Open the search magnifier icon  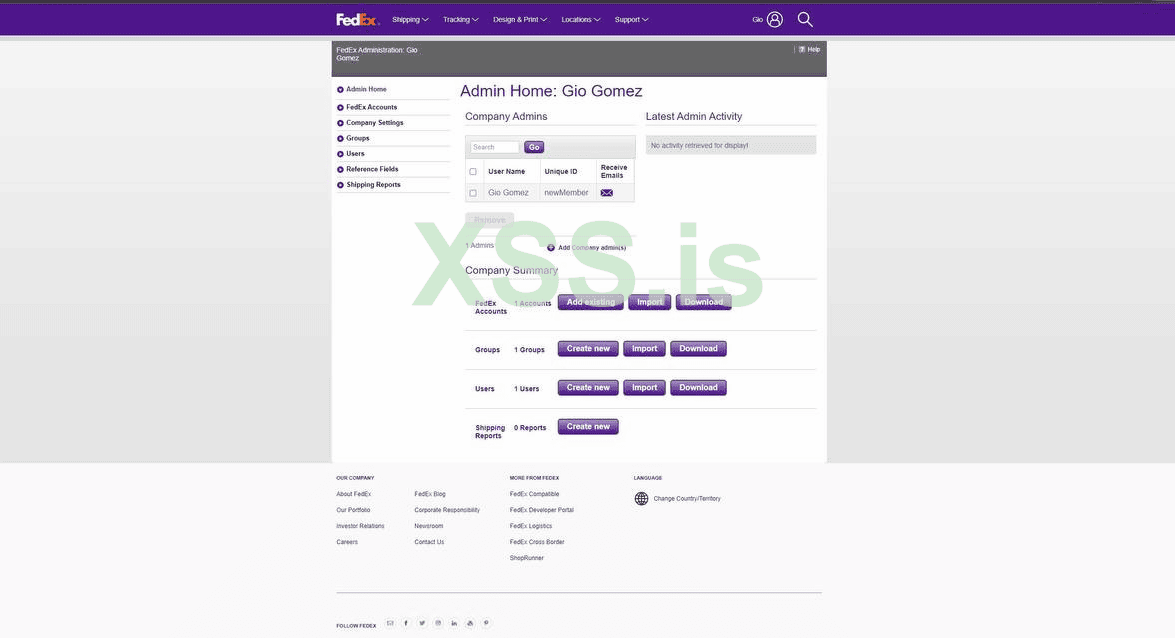click(x=805, y=19)
